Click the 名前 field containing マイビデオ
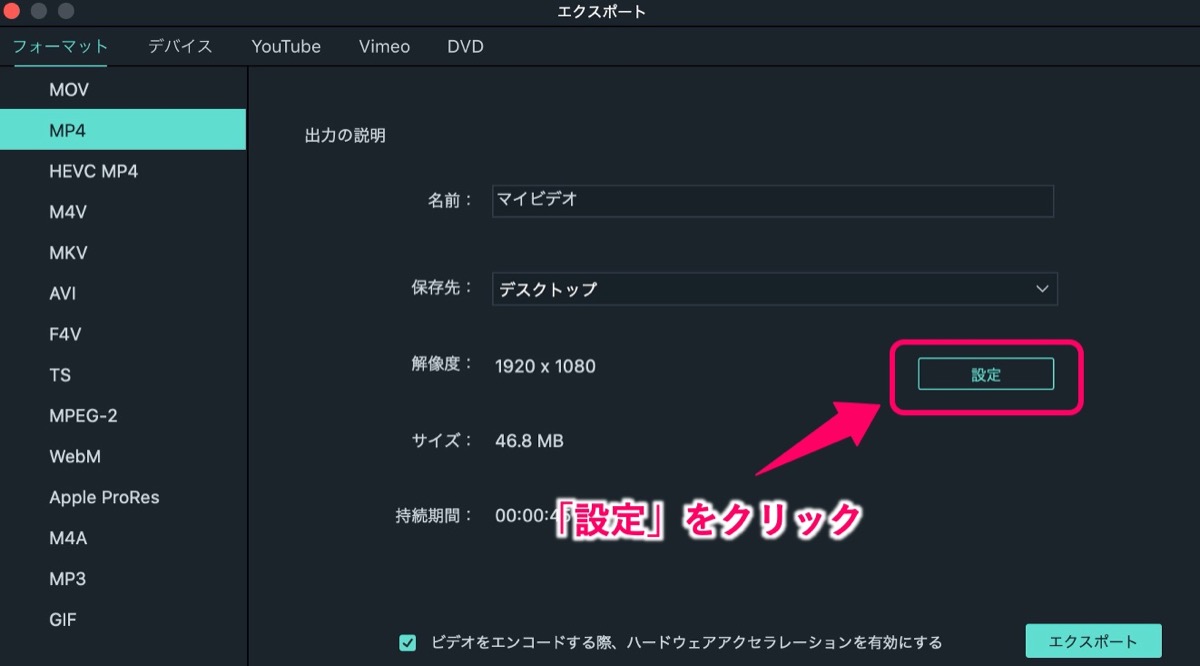This screenshot has width=1200, height=666. (773, 200)
